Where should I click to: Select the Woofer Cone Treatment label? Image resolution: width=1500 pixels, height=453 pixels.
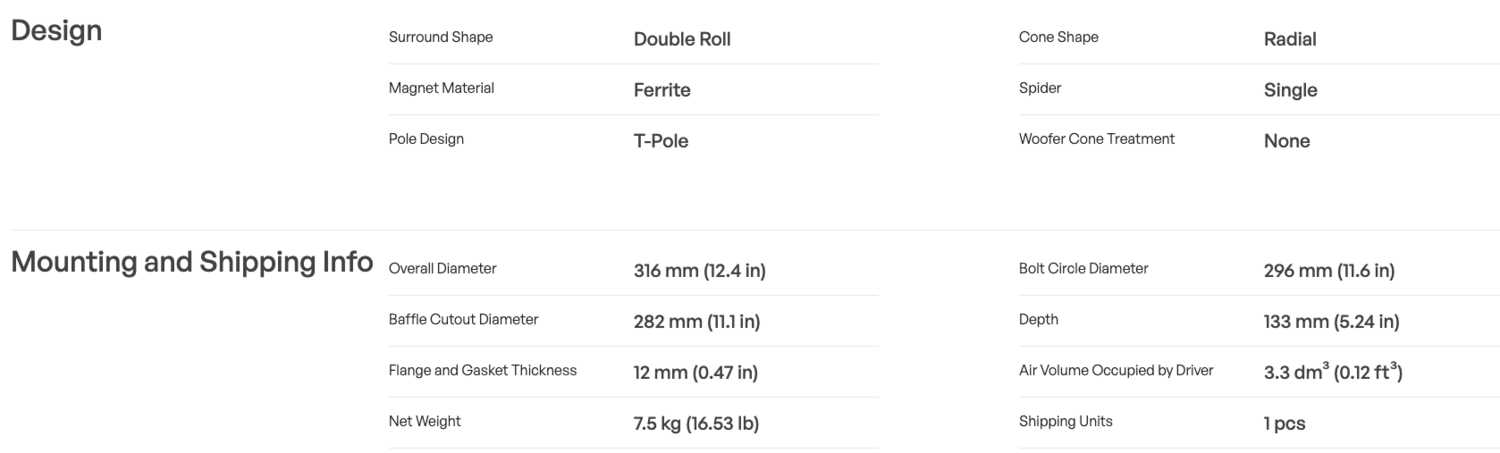[1096, 139]
